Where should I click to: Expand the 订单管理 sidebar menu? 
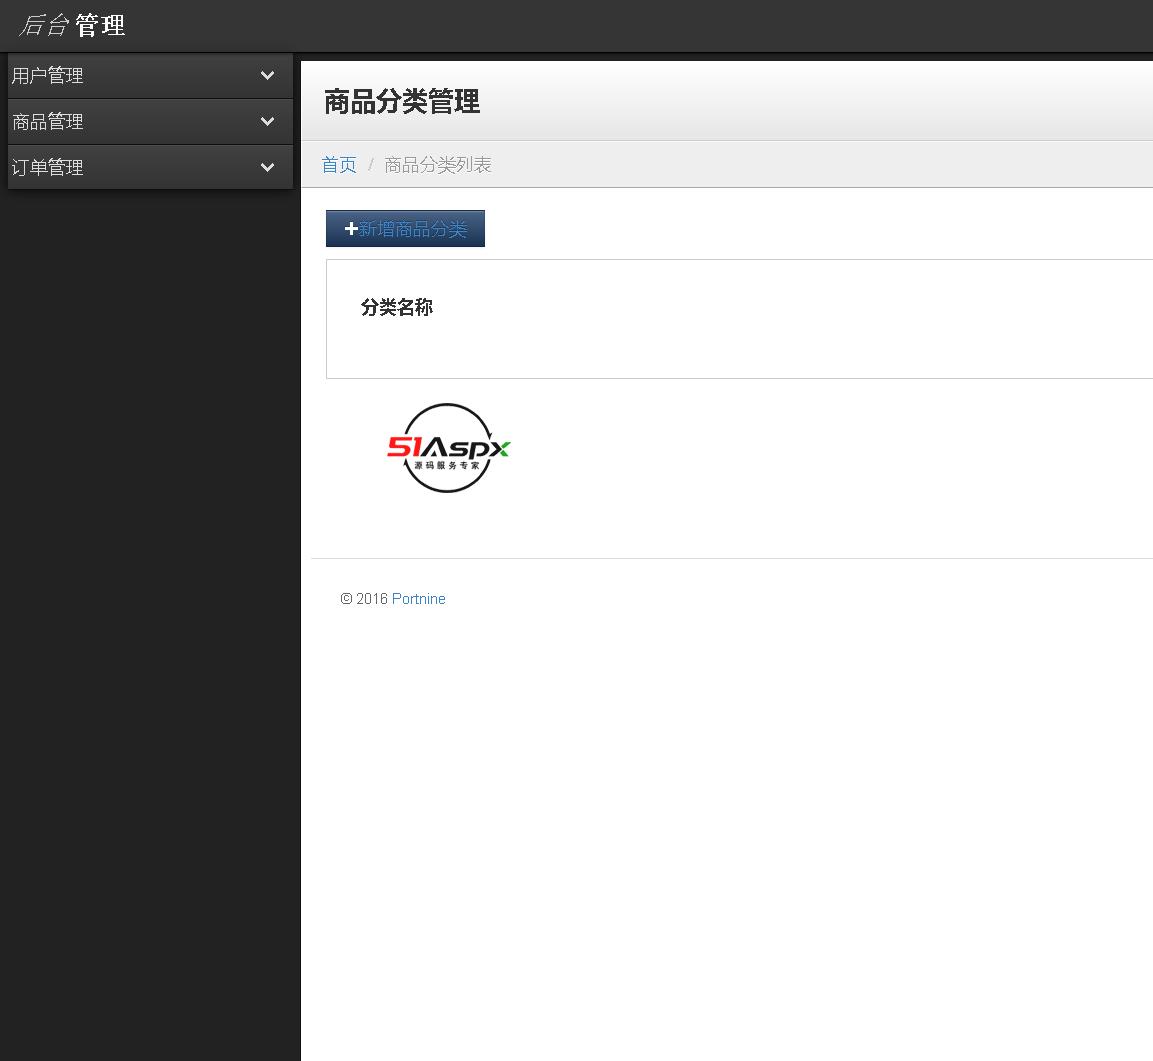150,167
